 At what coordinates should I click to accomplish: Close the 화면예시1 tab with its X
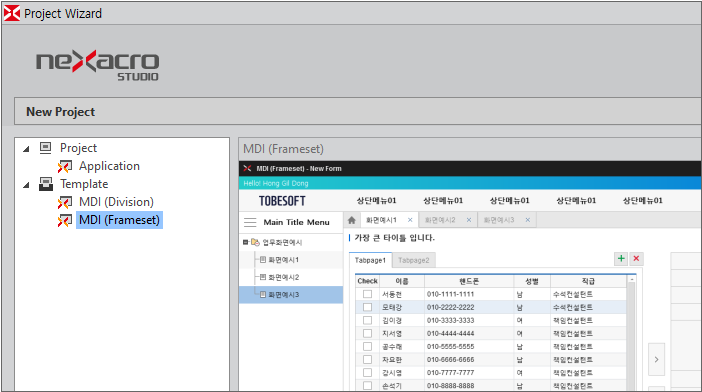(x=410, y=220)
